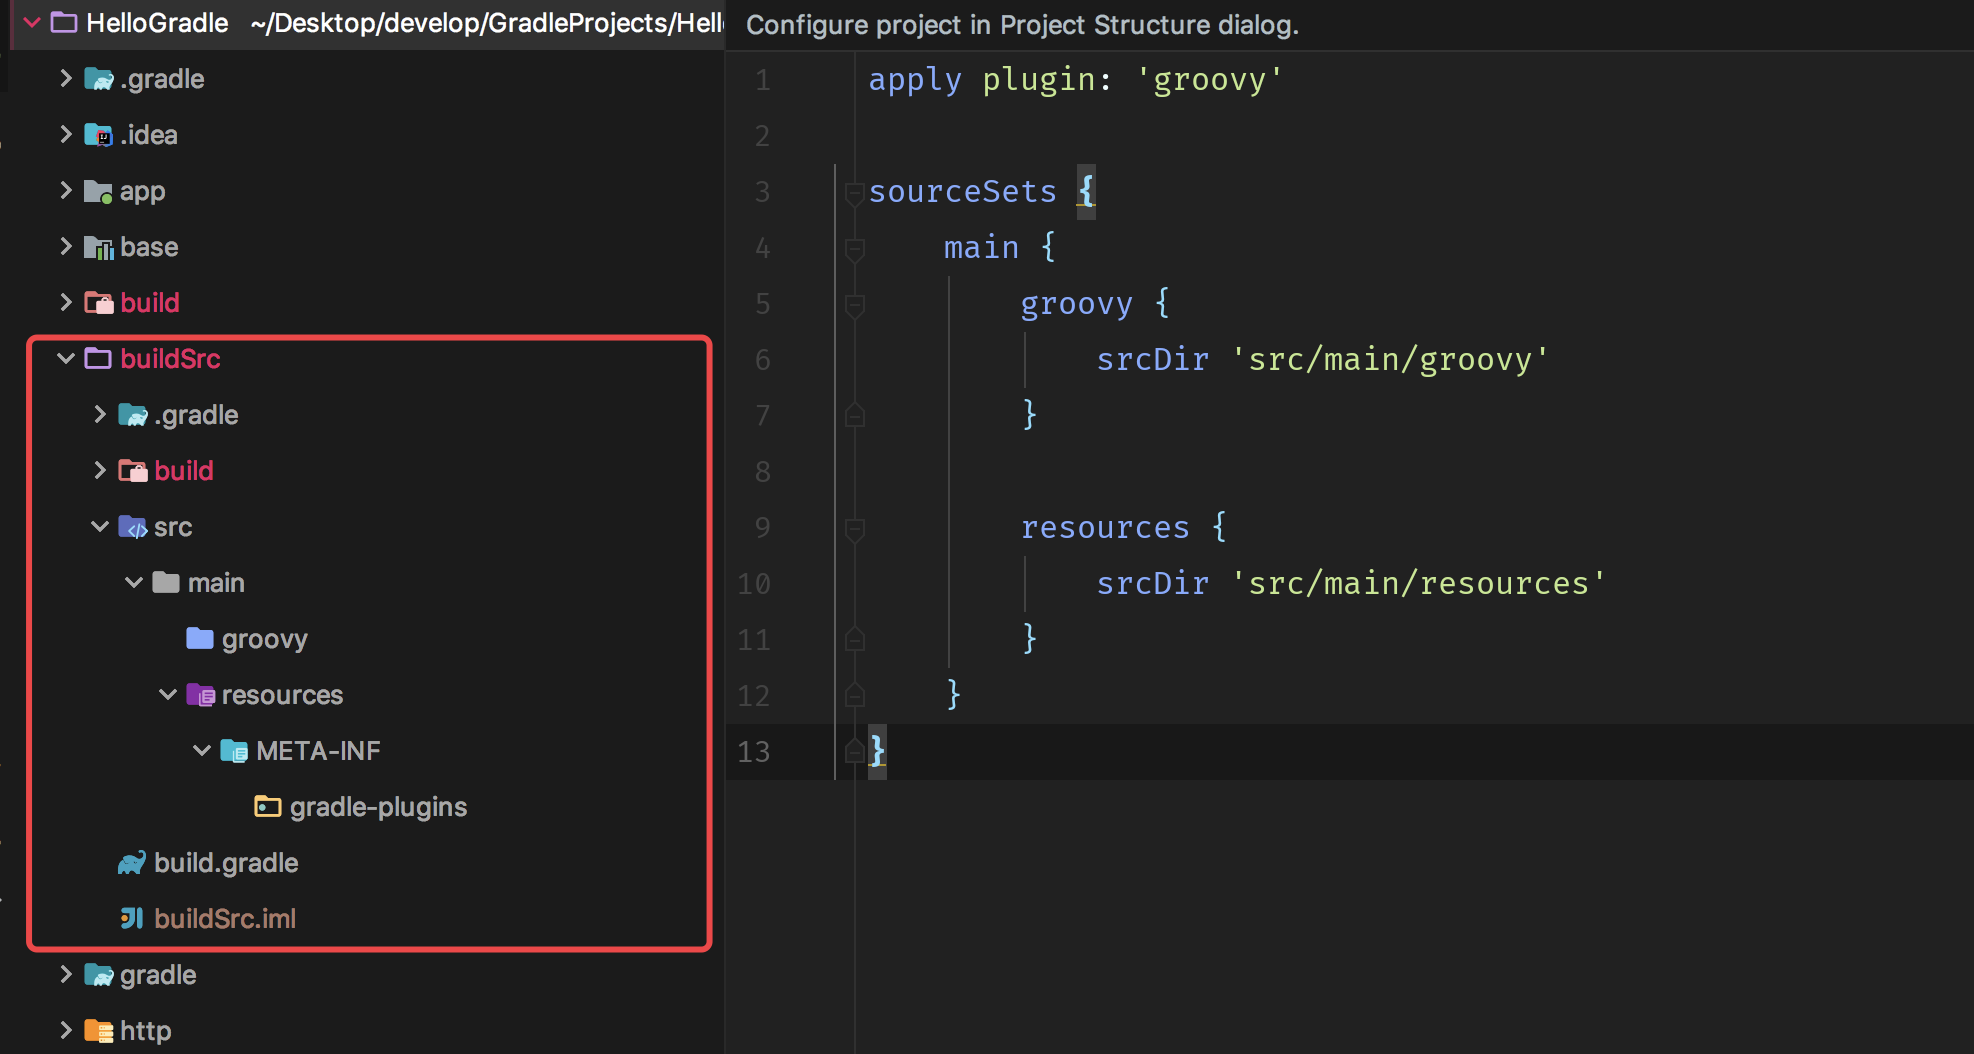This screenshot has height=1054, width=1974.
Task: Open the buildSrc.iml file
Action: pyautogui.click(x=225, y=919)
